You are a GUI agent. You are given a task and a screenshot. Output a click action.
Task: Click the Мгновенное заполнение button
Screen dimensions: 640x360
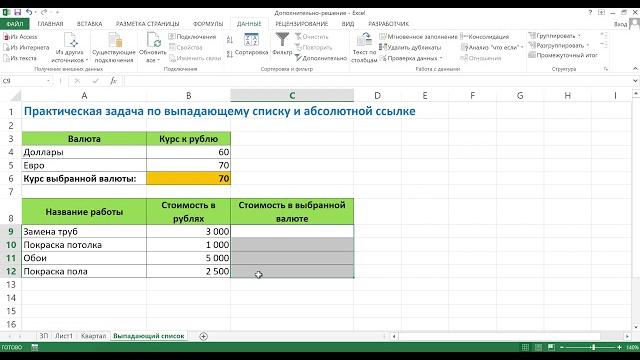[418, 37]
